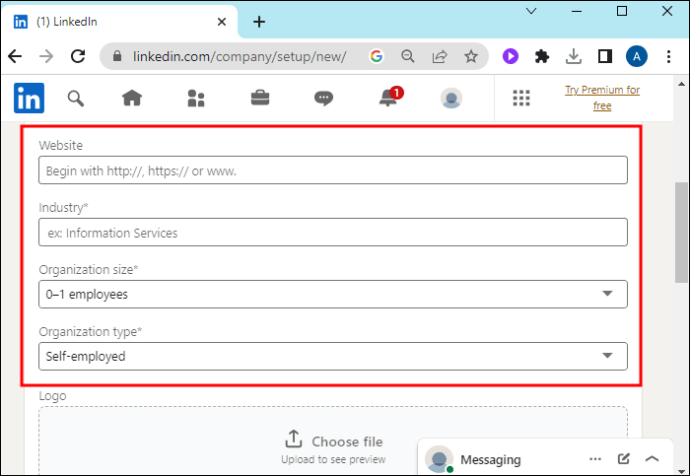
Task: Open LinkedIn Home via house icon
Action: [132, 98]
